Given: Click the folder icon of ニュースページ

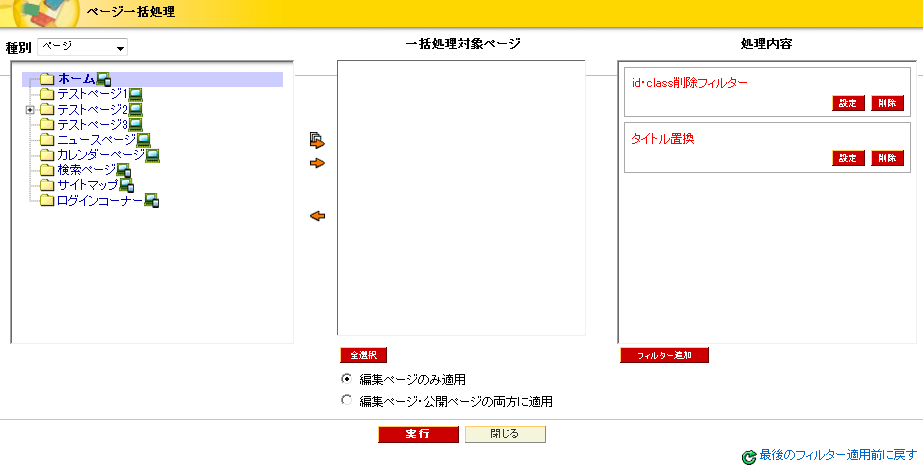Looking at the screenshot, I should coord(47,140).
